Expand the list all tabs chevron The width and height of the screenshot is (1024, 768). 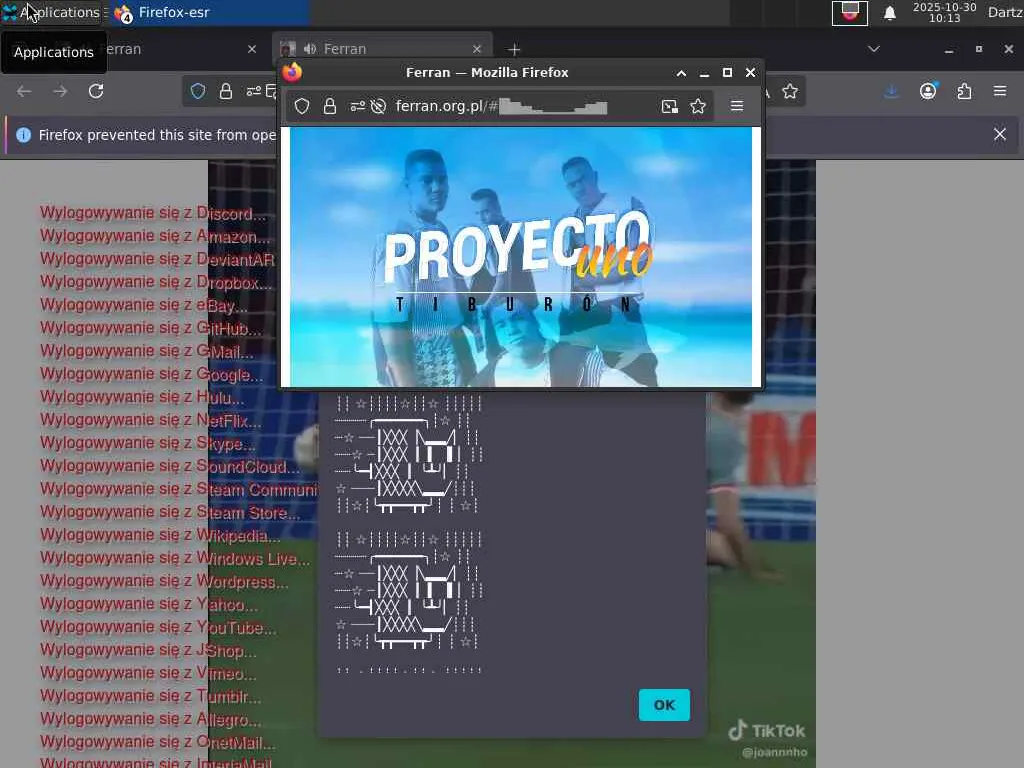874,49
